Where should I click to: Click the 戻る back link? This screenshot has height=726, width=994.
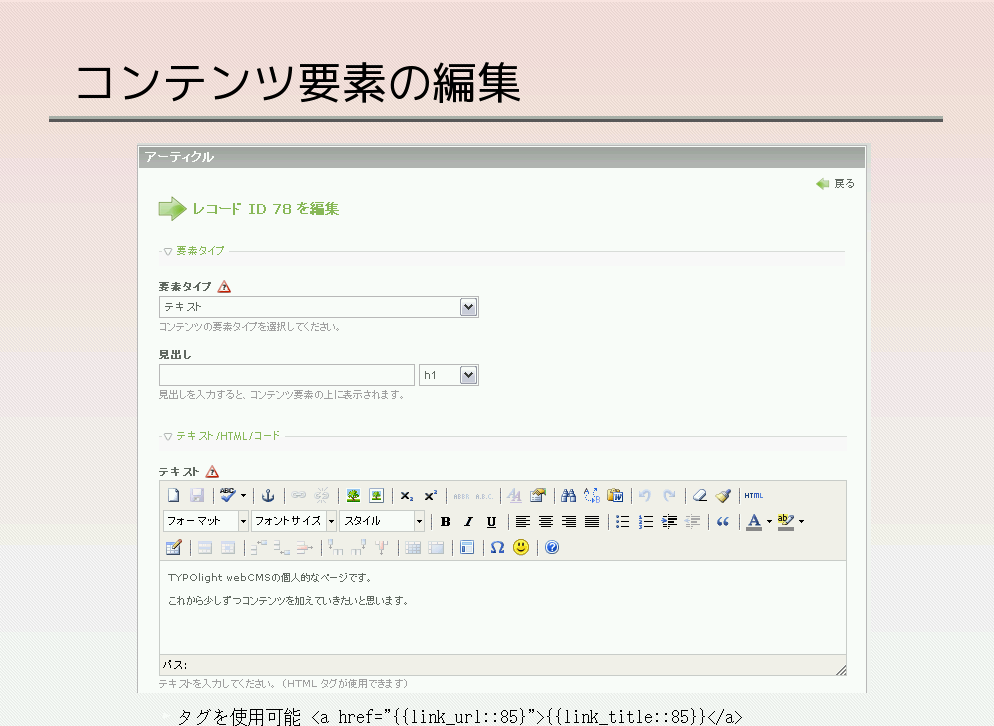pos(836,184)
